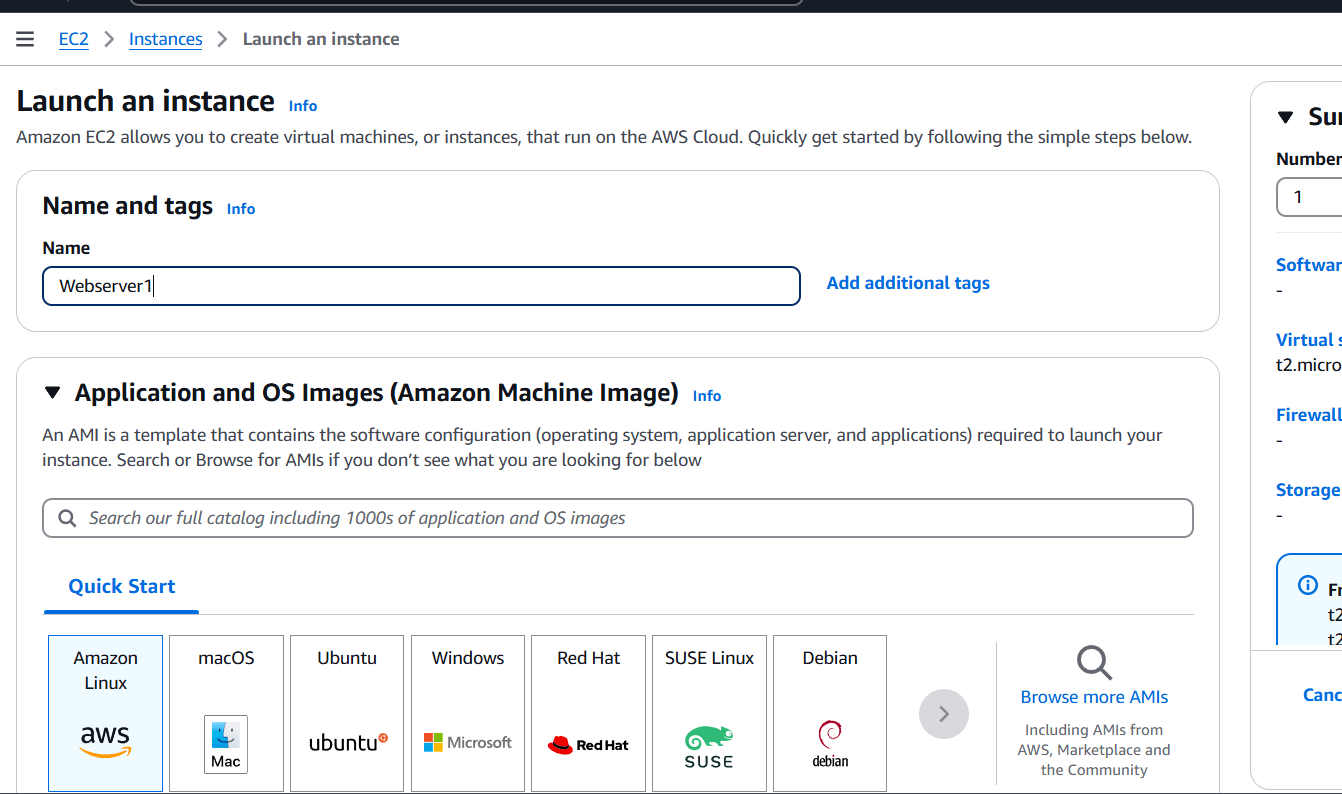Viewport: 1342px width, 794px height.
Task: Click the AMI catalog search field
Action: point(618,518)
